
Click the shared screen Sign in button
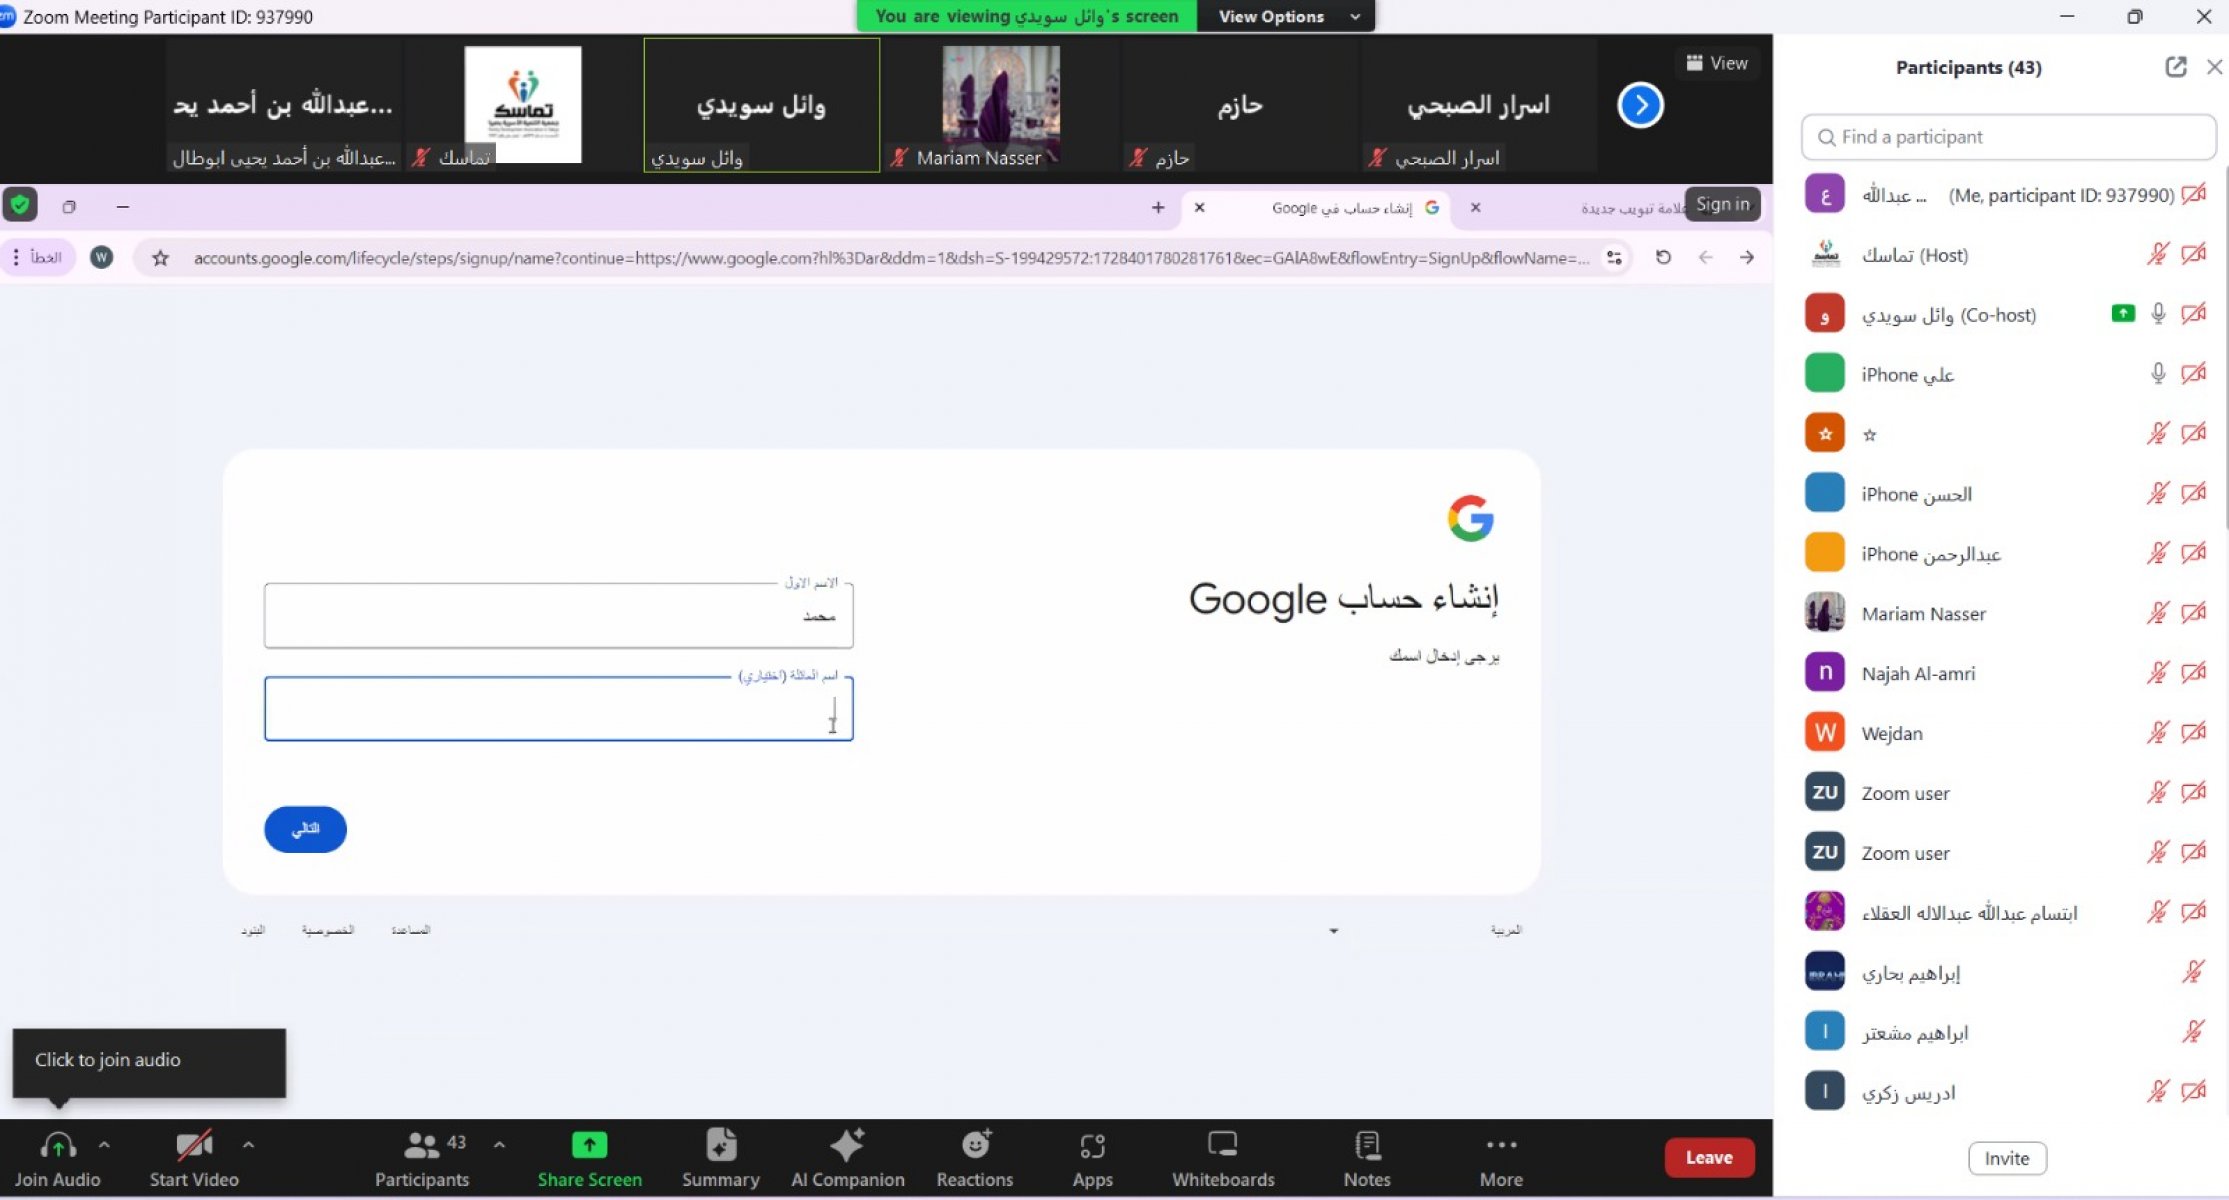pyautogui.click(x=1722, y=204)
